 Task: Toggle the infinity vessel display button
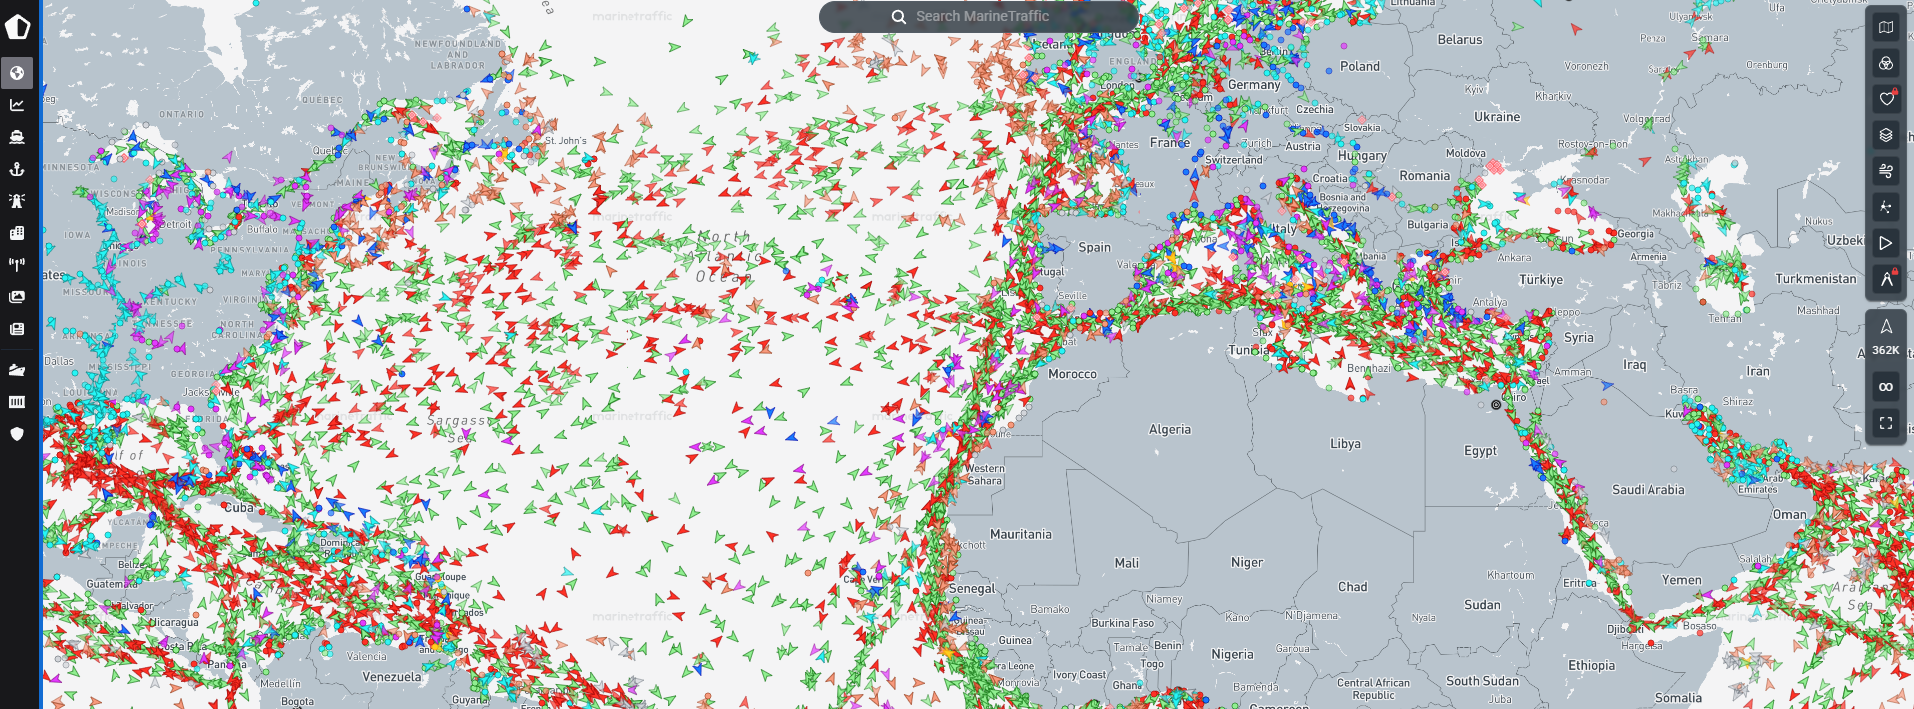pyautogui.click(x=1886, y=387)
